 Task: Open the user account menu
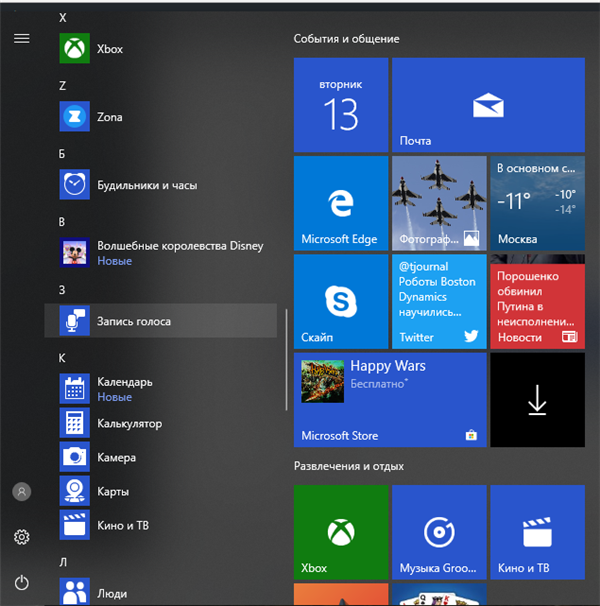[22, 492]
